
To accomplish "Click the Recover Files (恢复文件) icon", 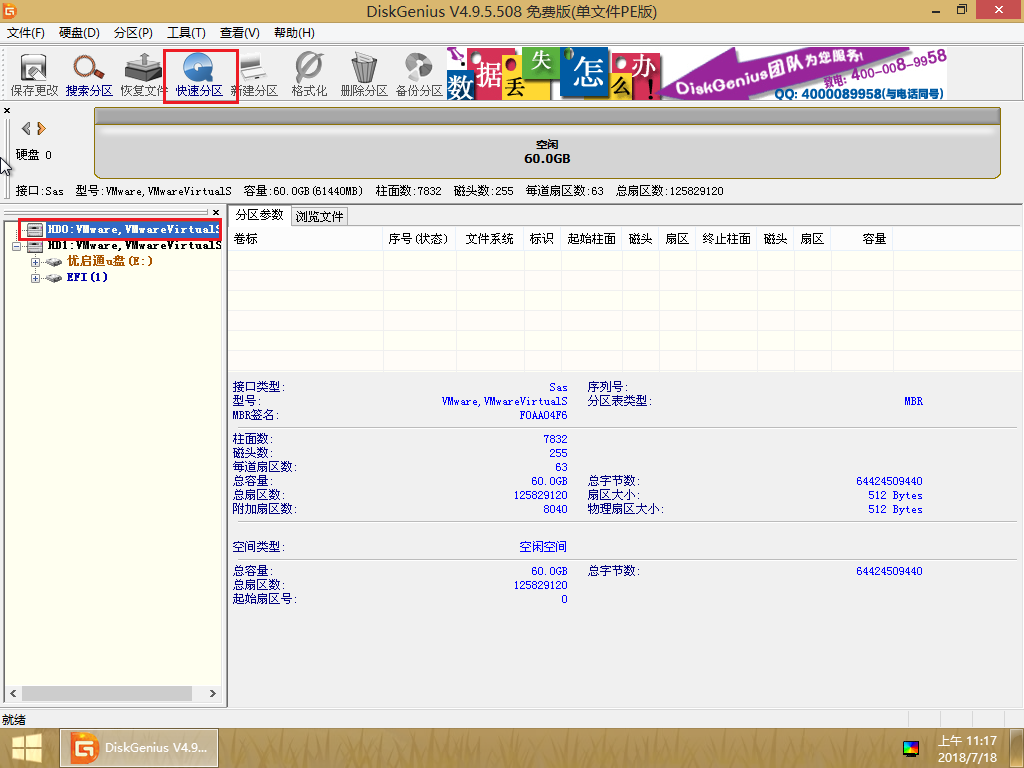I will click(x=144, y=74).
